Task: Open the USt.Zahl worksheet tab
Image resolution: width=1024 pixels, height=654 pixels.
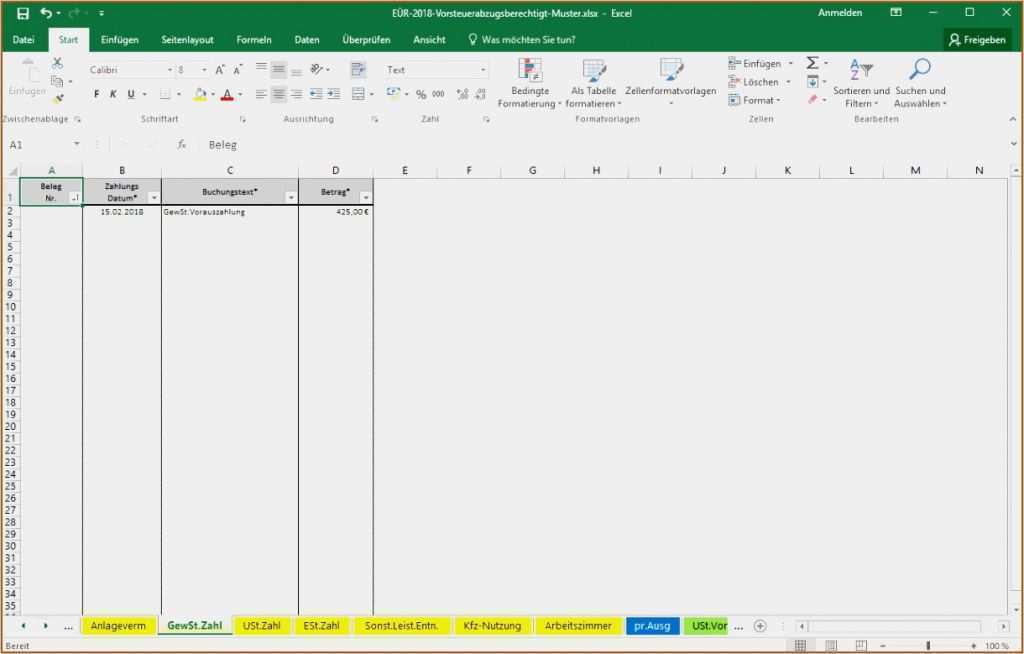Action: point(261,625)
